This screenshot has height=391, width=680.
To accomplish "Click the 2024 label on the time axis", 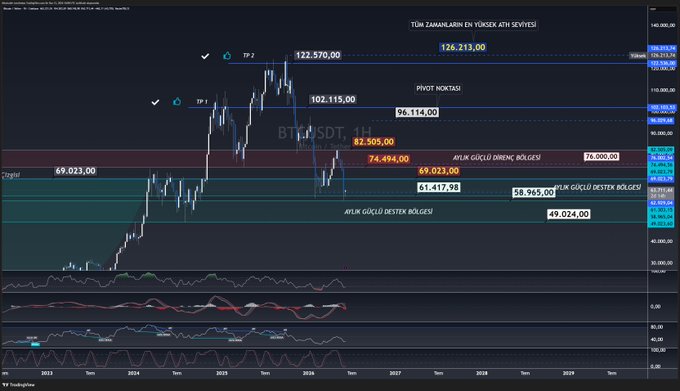I will tap(134, 373).
